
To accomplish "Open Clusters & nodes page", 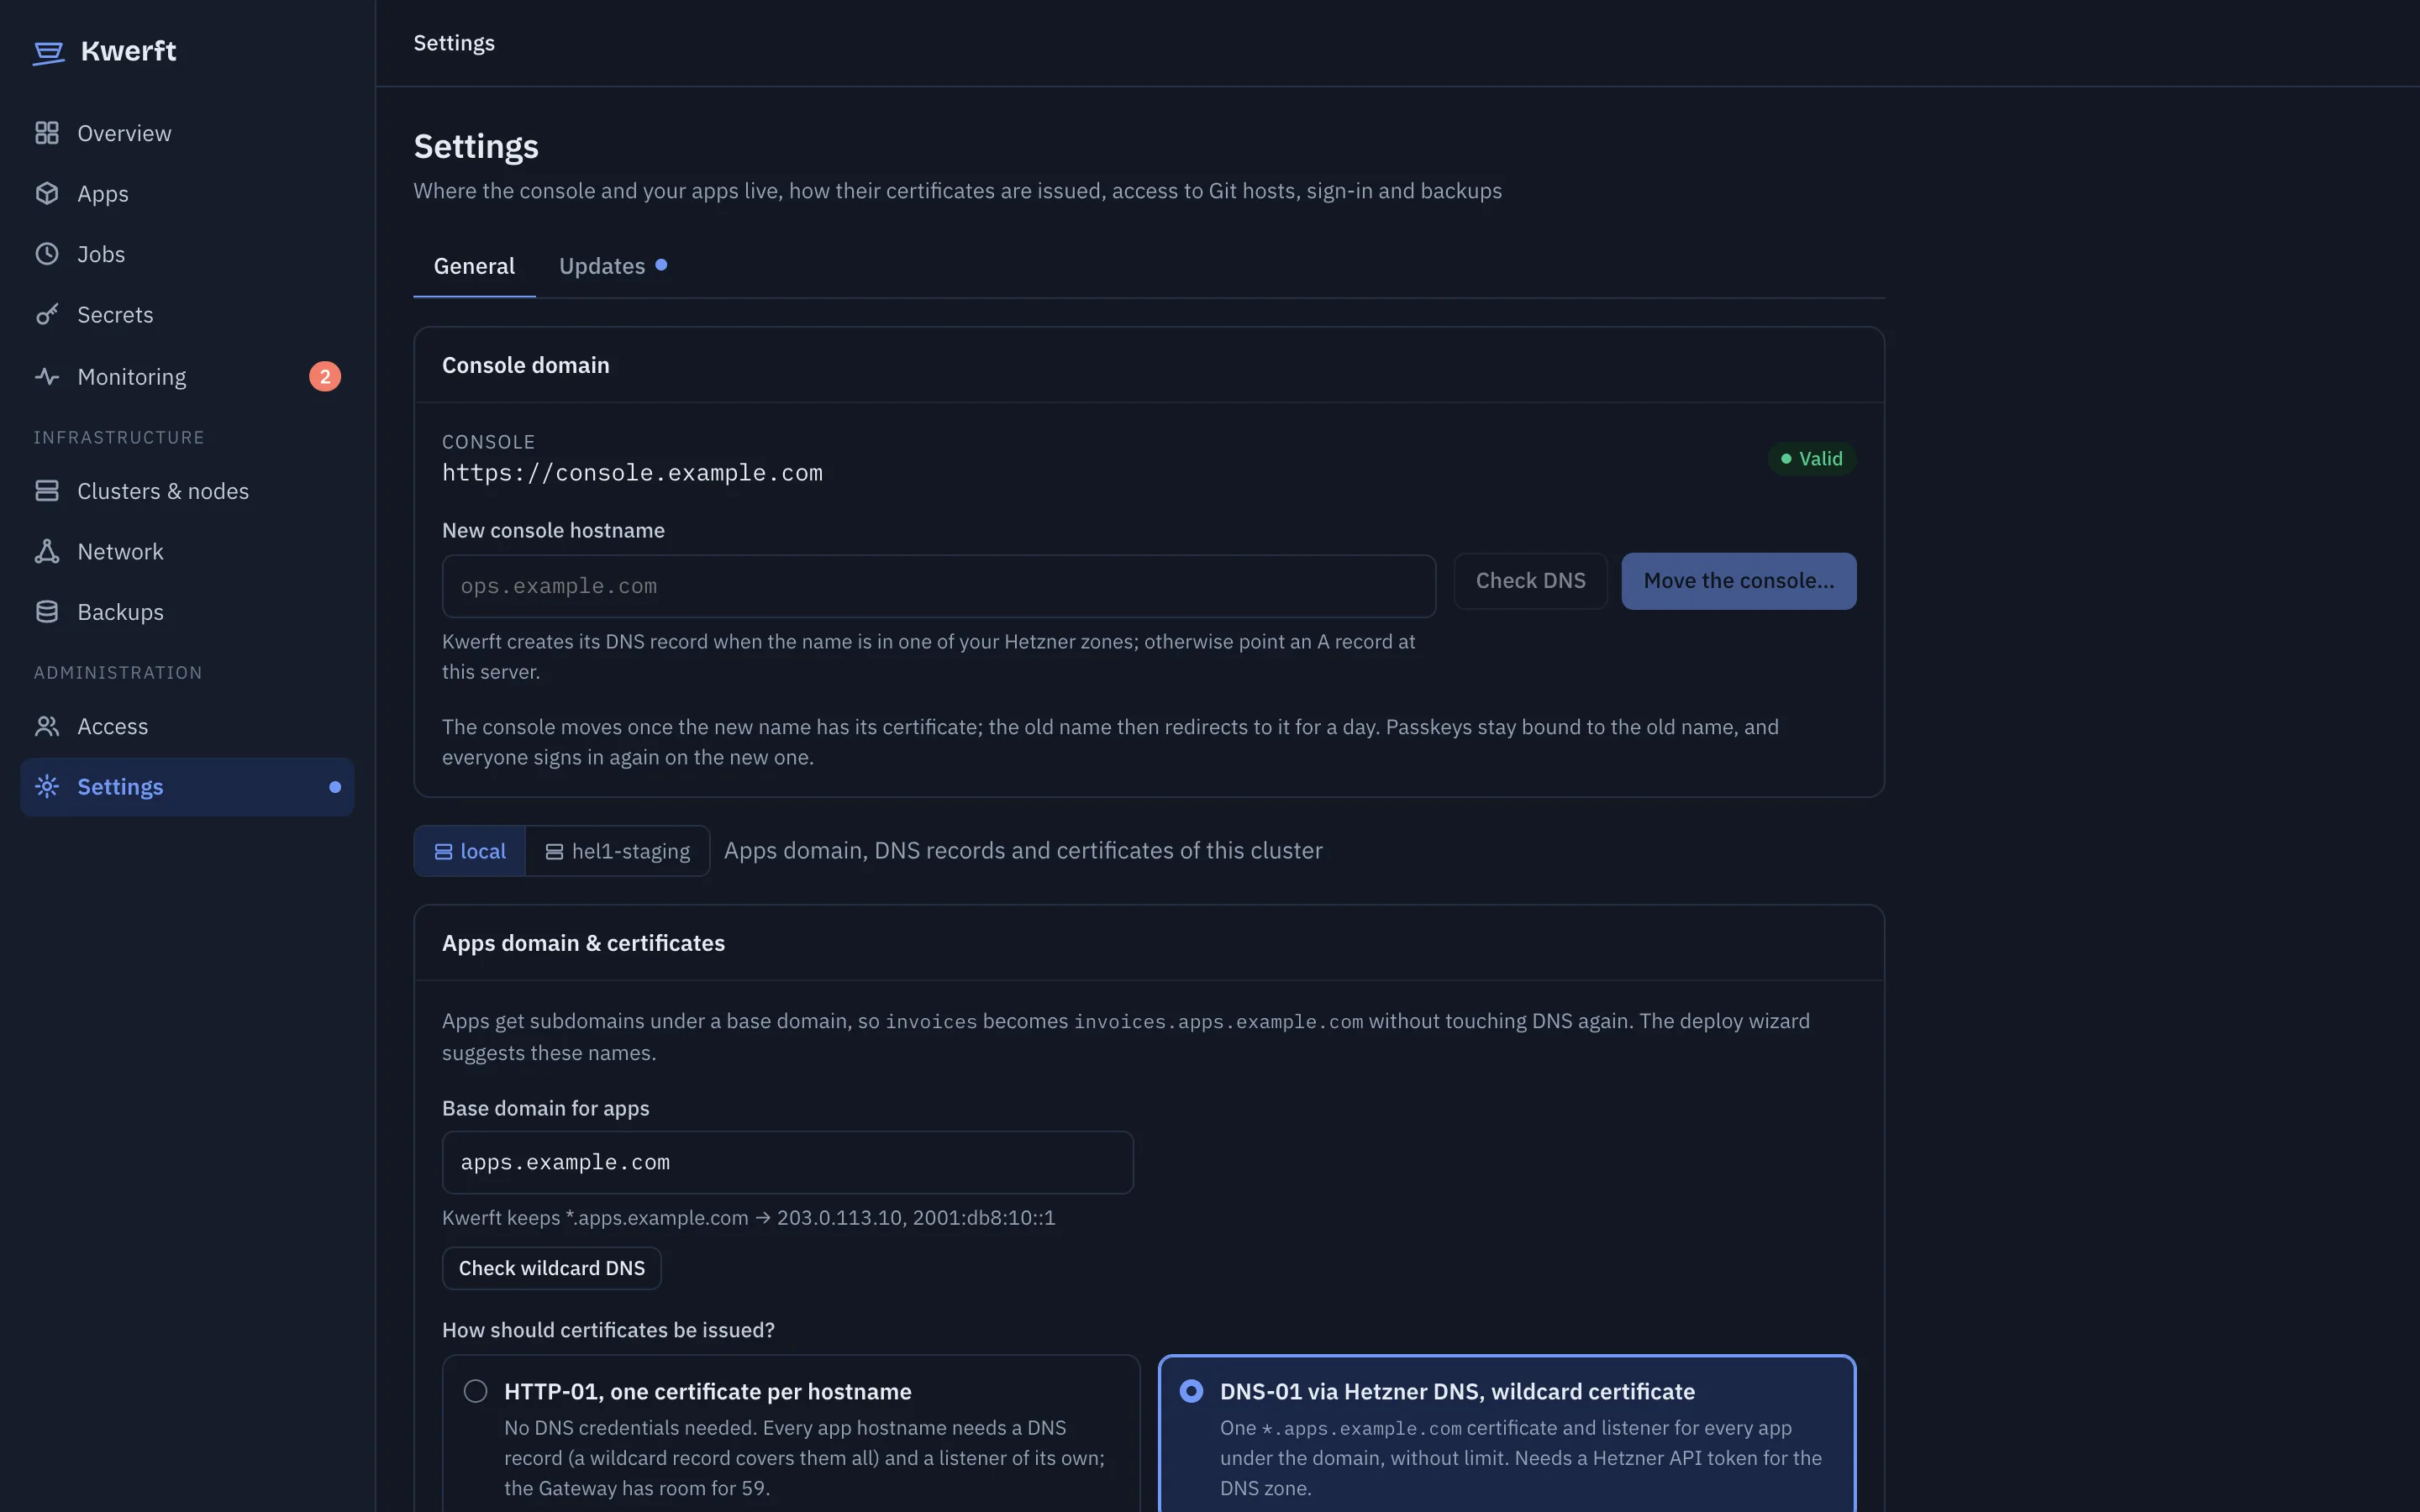I will (187, 491).
